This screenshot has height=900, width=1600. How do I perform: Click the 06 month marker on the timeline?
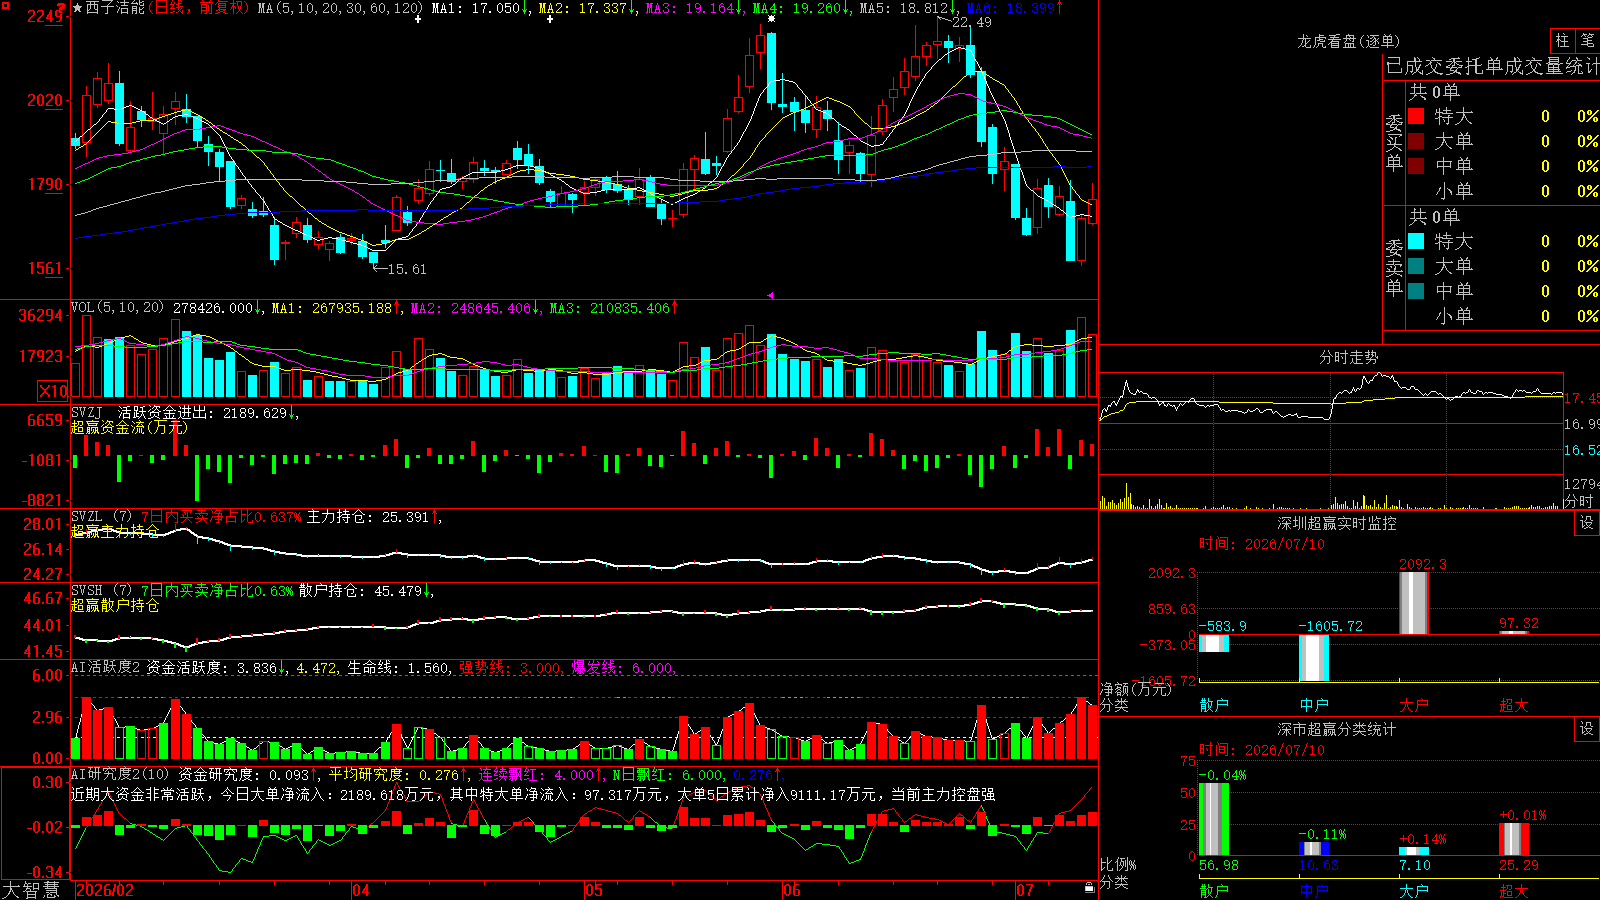[792, 890]
